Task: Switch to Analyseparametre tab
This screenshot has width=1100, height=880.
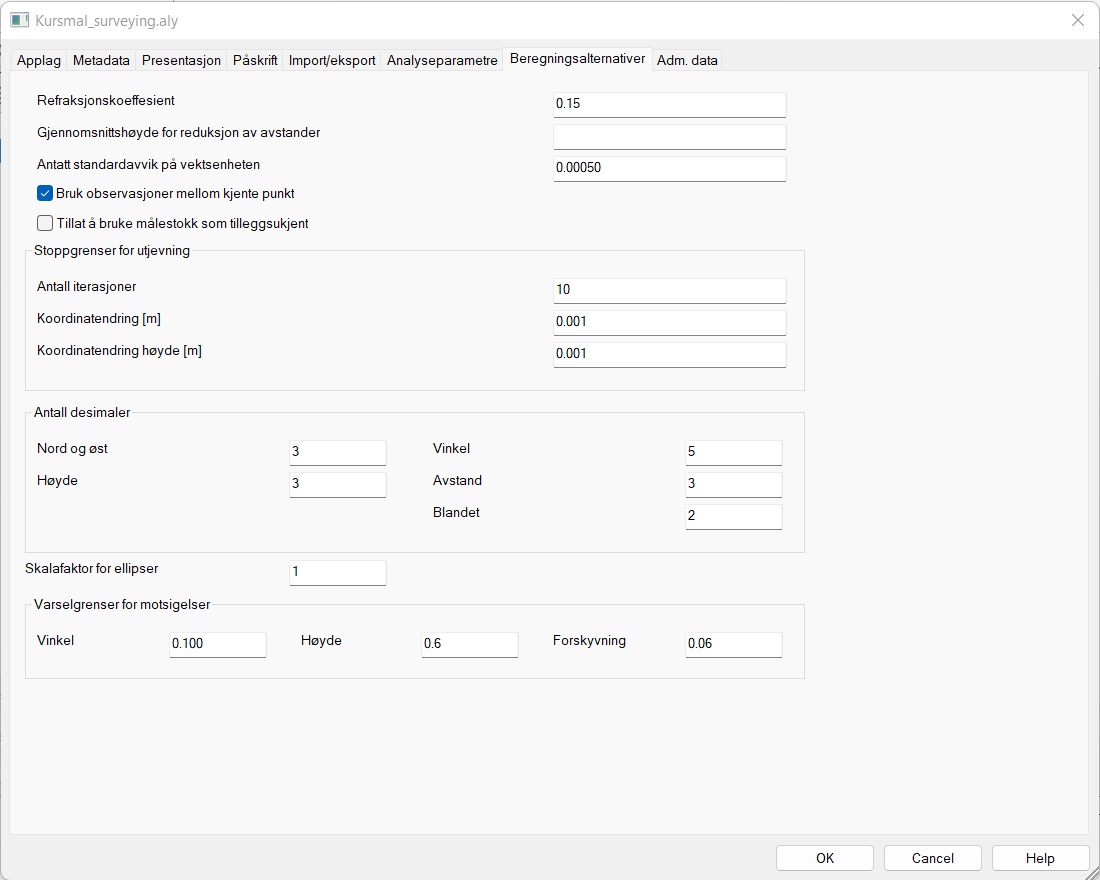Action: click(442, 60)
